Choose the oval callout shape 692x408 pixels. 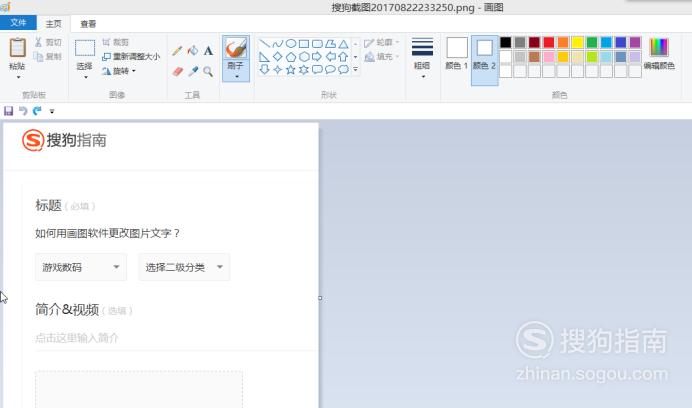click(x=330, y=69)
